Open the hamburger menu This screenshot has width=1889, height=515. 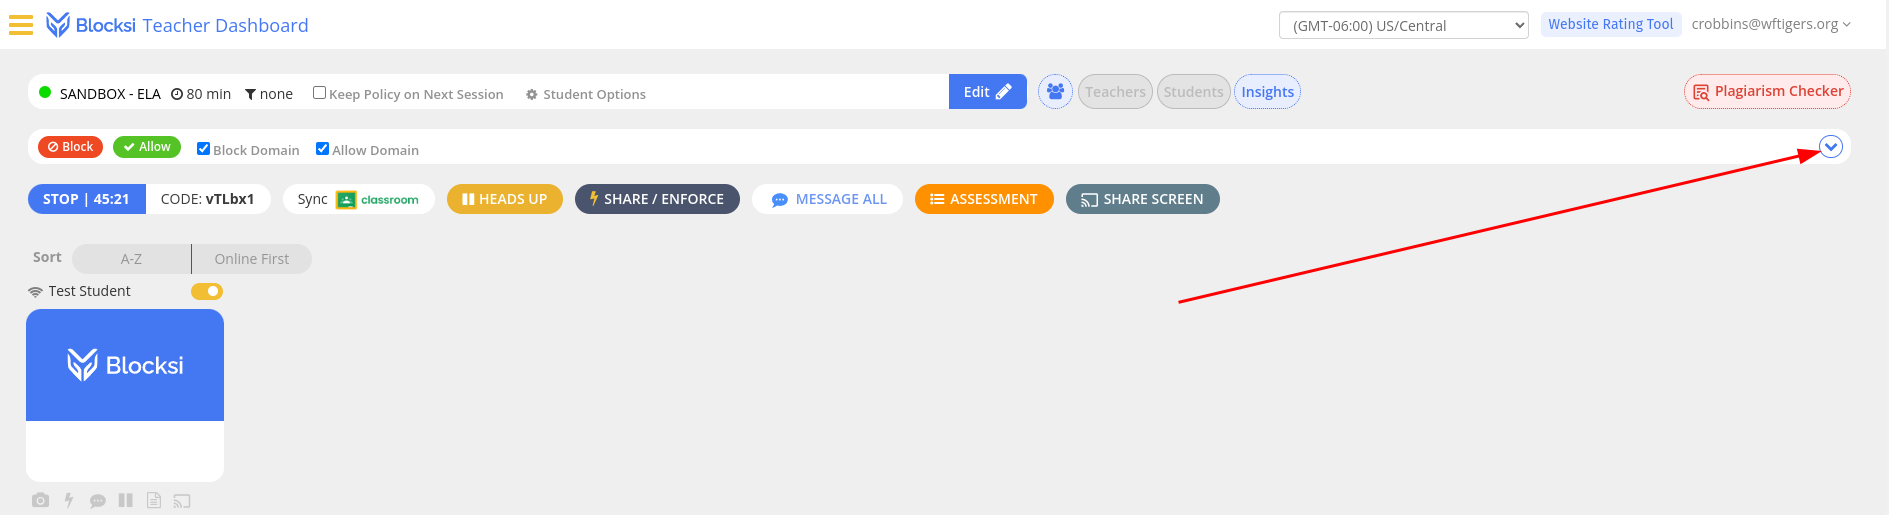tap(21, 25)
